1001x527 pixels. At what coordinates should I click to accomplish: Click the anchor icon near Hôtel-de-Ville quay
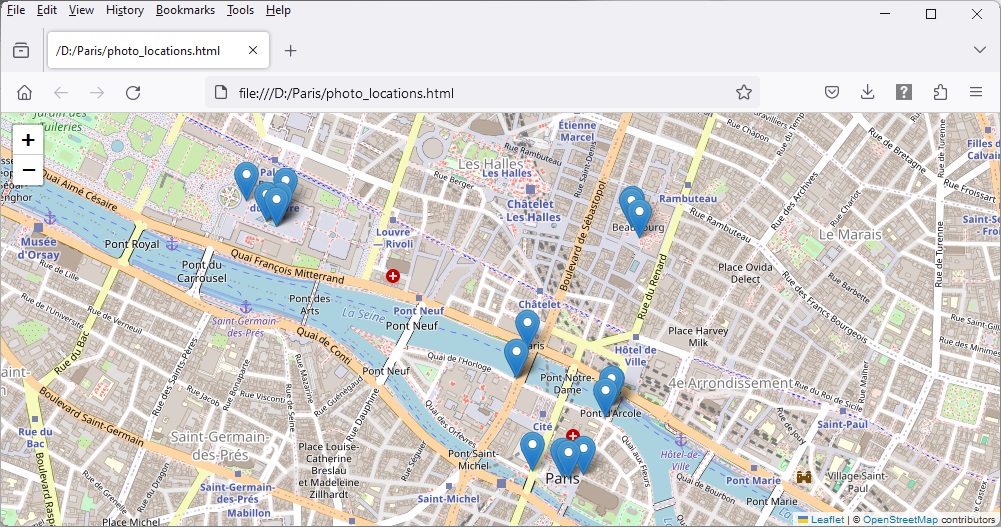tap(681, 440)
